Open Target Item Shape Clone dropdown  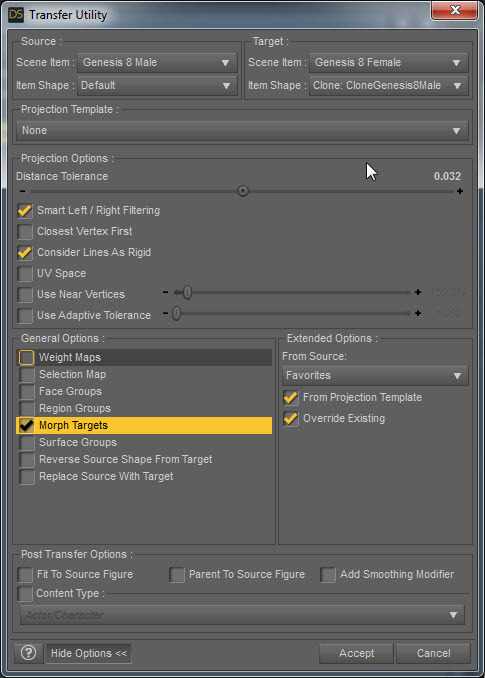tap(389, 86)
